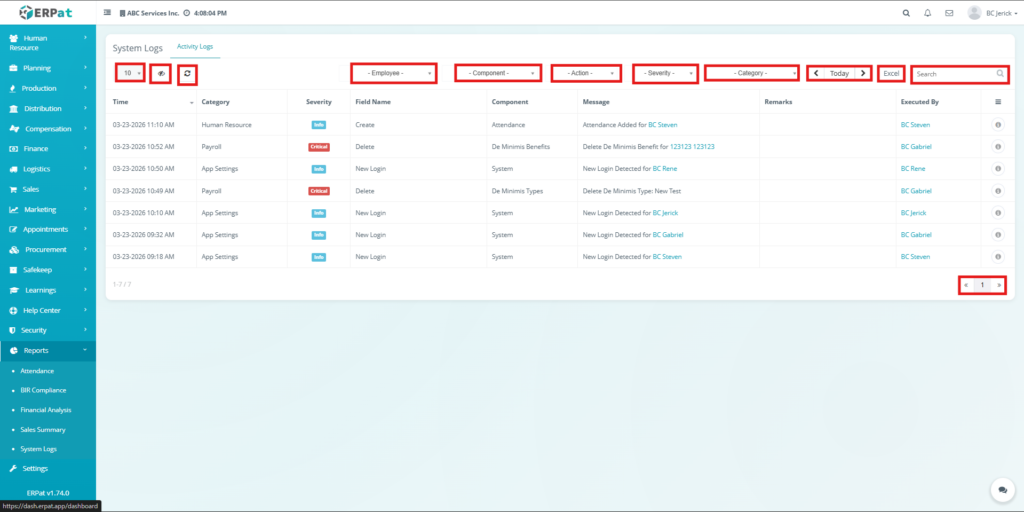Open BC Gabriel link in Executed By
Viewport: 1024px width, 512px height.
[915, 147]
